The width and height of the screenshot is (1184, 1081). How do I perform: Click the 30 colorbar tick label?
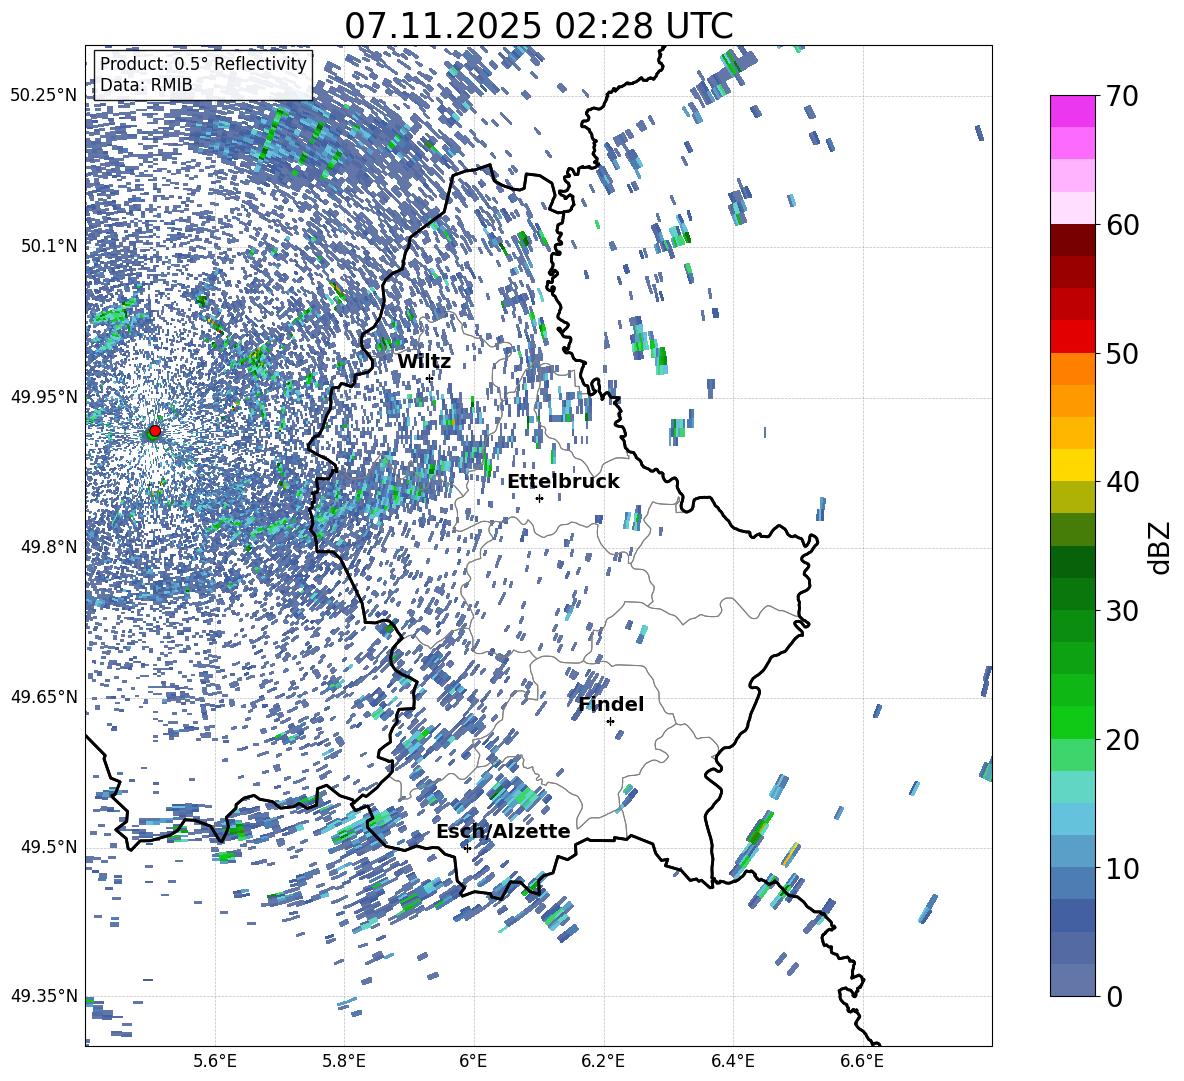pyautogui.click(x=1123, y=611)
